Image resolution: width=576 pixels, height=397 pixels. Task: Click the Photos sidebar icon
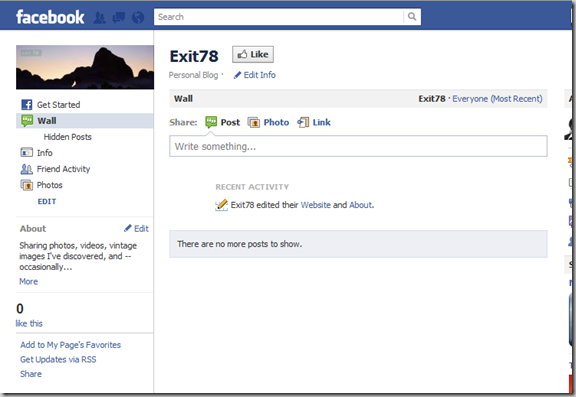26,185
